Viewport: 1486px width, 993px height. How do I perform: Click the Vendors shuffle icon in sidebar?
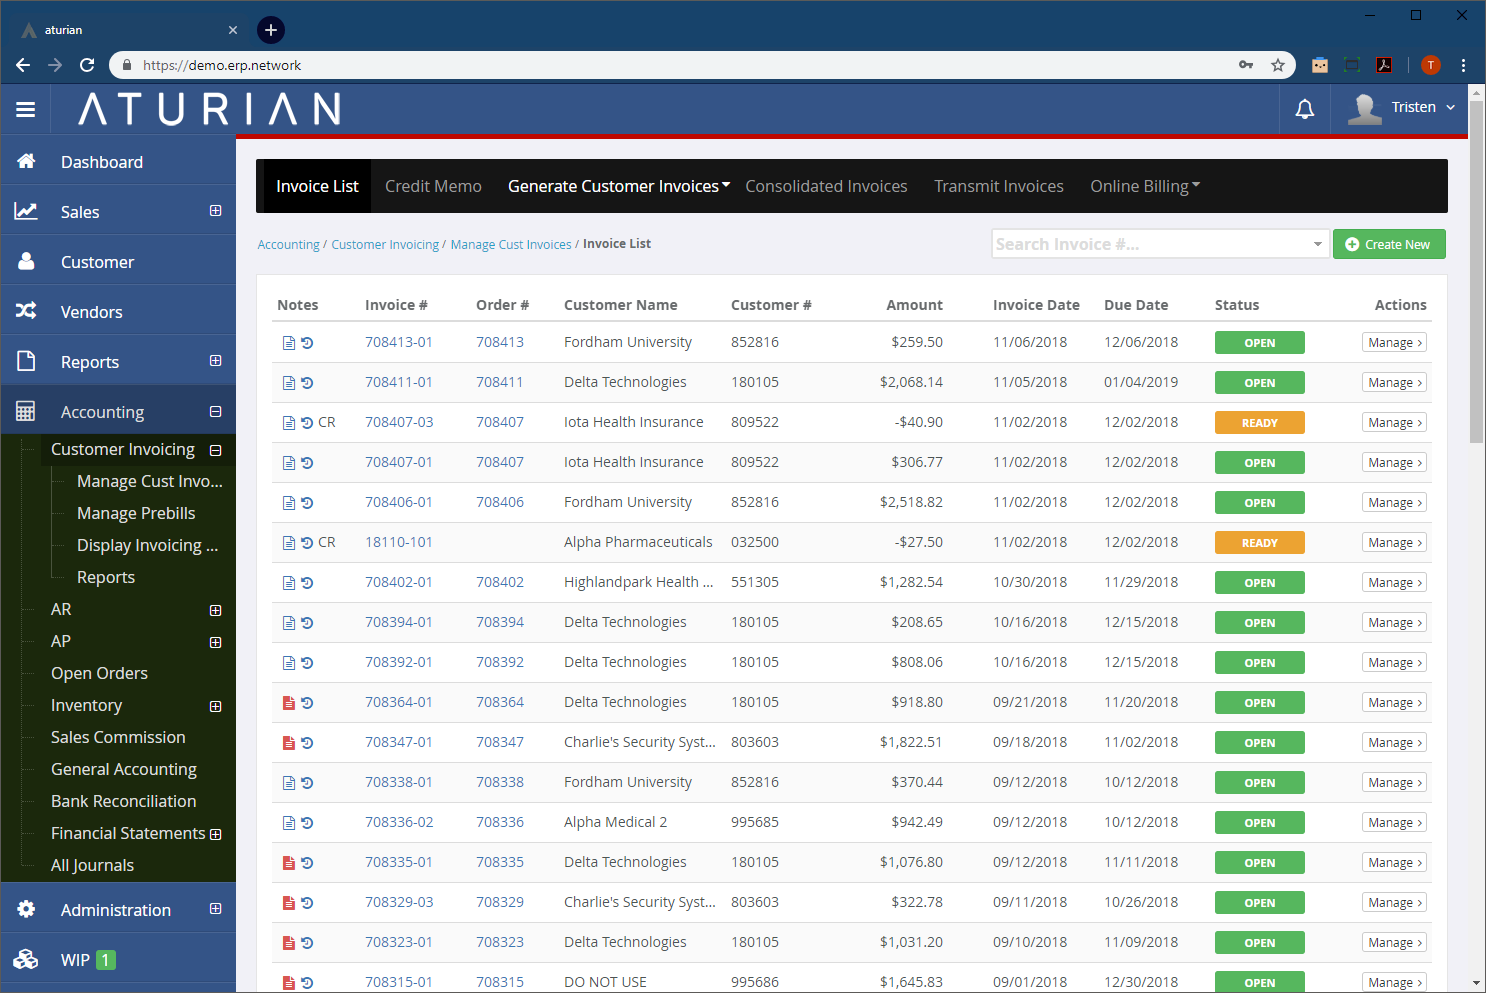point(26,311)
